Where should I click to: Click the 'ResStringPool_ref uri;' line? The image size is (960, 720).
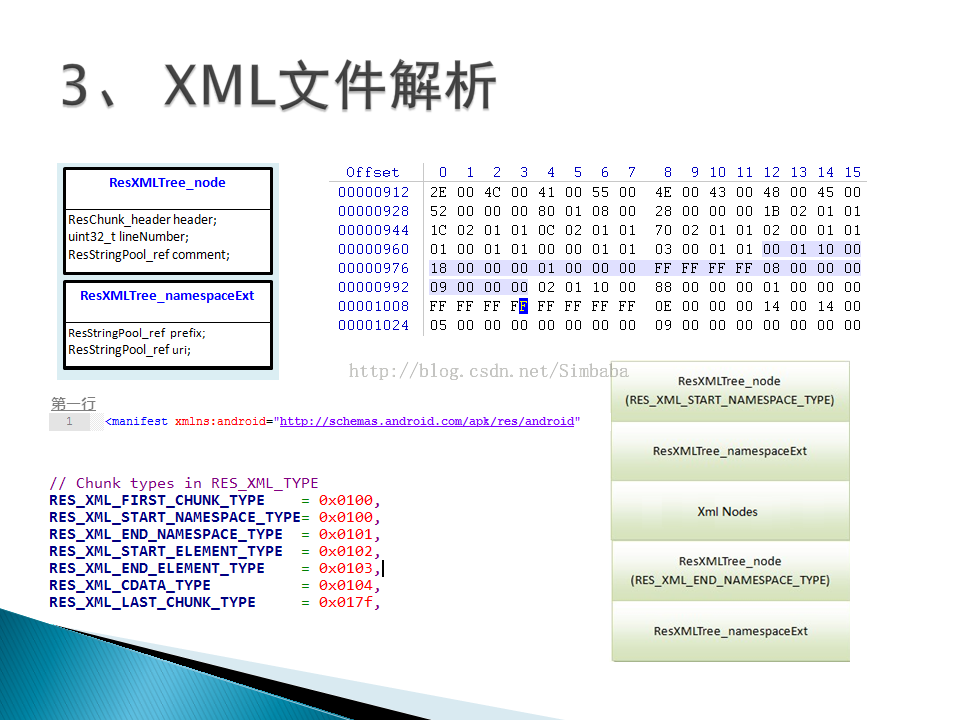pyautogui.click(x=129, y=350)
